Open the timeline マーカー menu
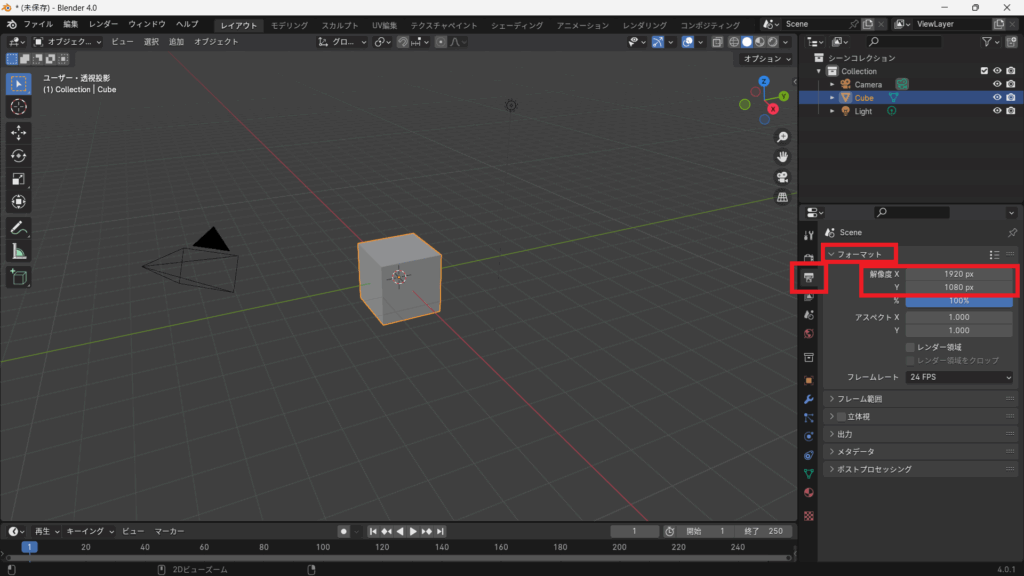 169,532
